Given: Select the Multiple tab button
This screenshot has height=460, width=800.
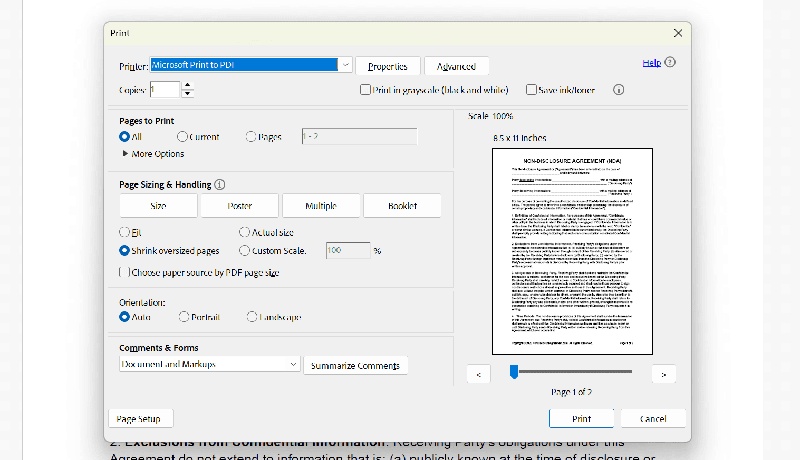Looking at the screenshot, I should (321, 206).
